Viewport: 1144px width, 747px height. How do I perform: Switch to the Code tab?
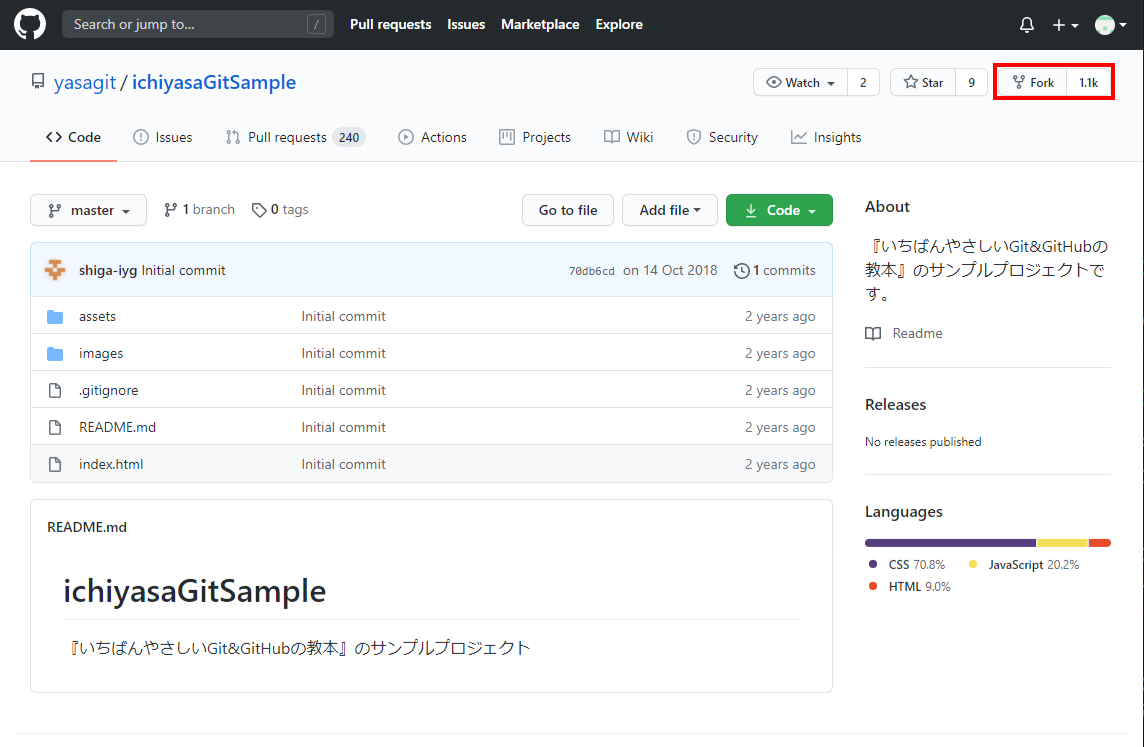click(x=73, y=137)
